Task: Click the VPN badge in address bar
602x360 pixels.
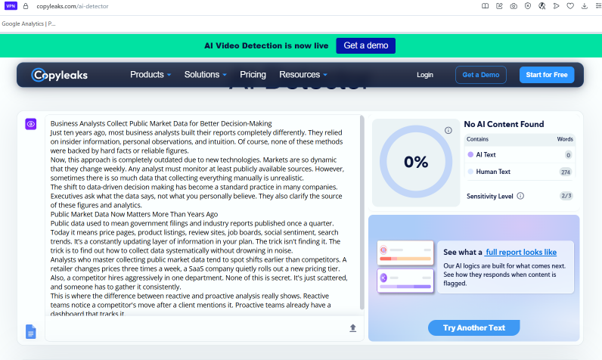Action: pyautogui.click(x=11, y=6)
